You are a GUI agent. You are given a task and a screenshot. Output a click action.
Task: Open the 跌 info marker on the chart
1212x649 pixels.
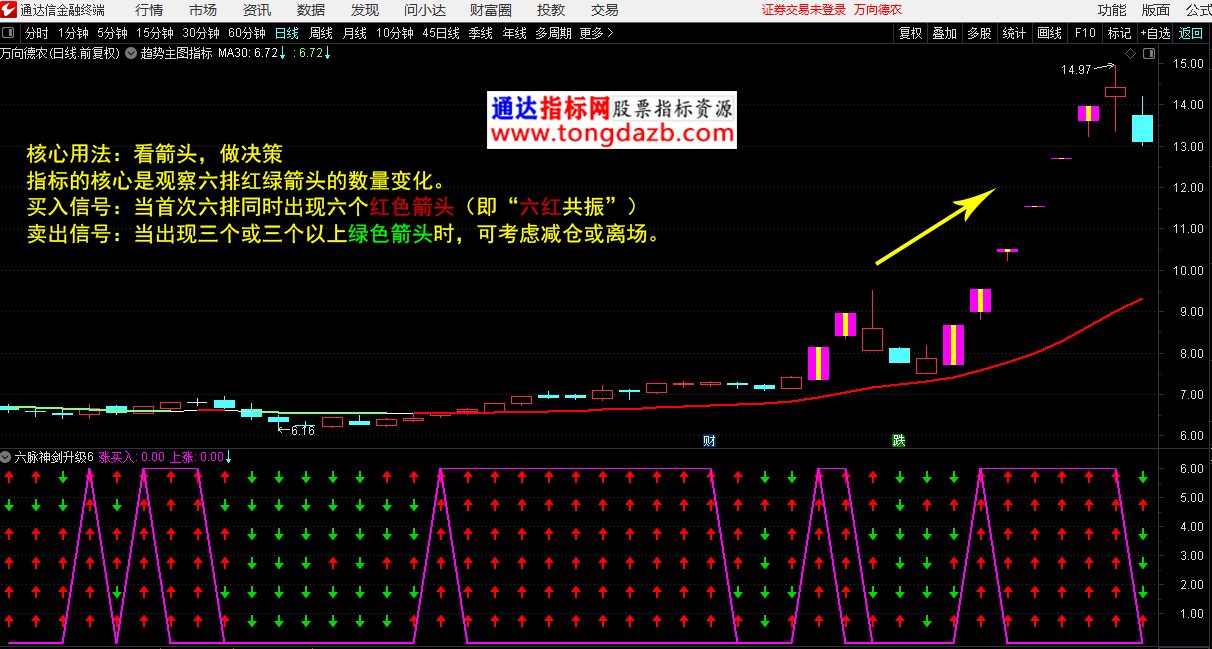[899, 440]
